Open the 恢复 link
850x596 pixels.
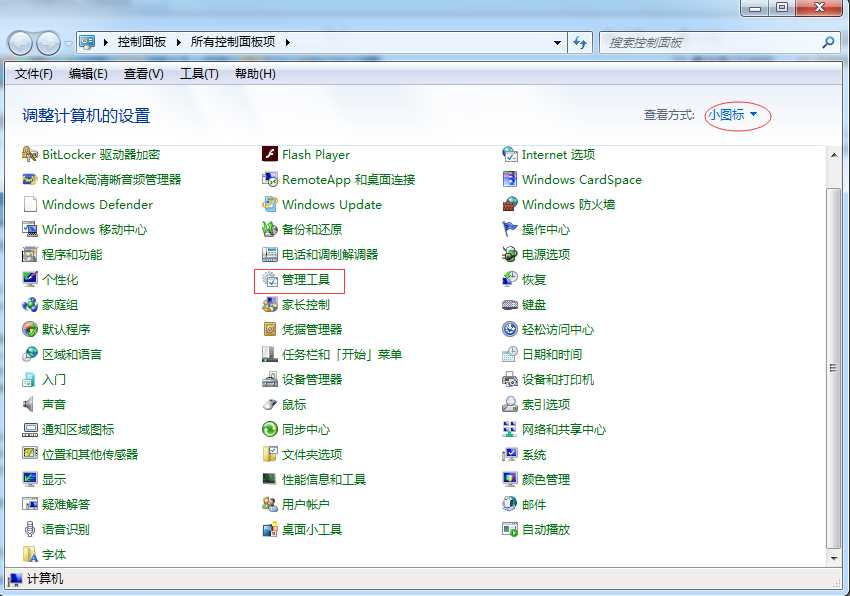(534, 279)
